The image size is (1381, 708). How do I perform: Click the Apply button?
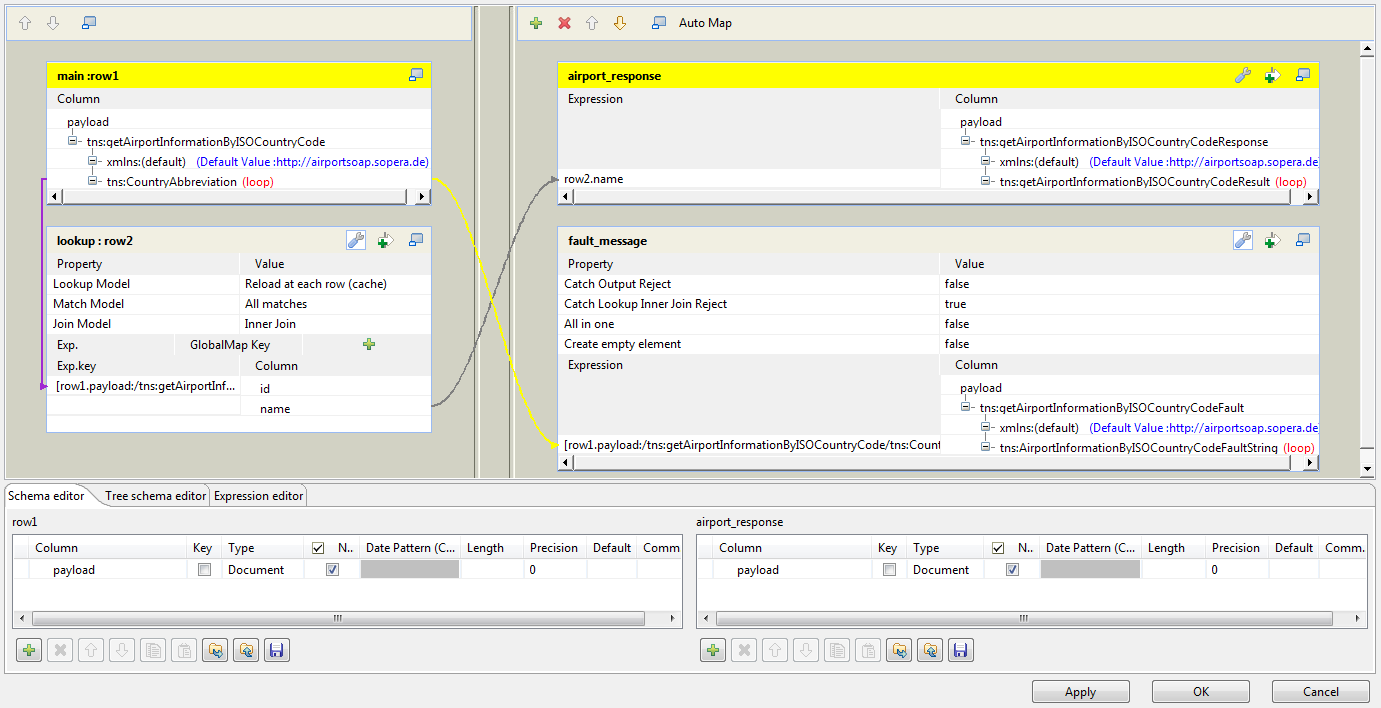(x=1080, y=692)
